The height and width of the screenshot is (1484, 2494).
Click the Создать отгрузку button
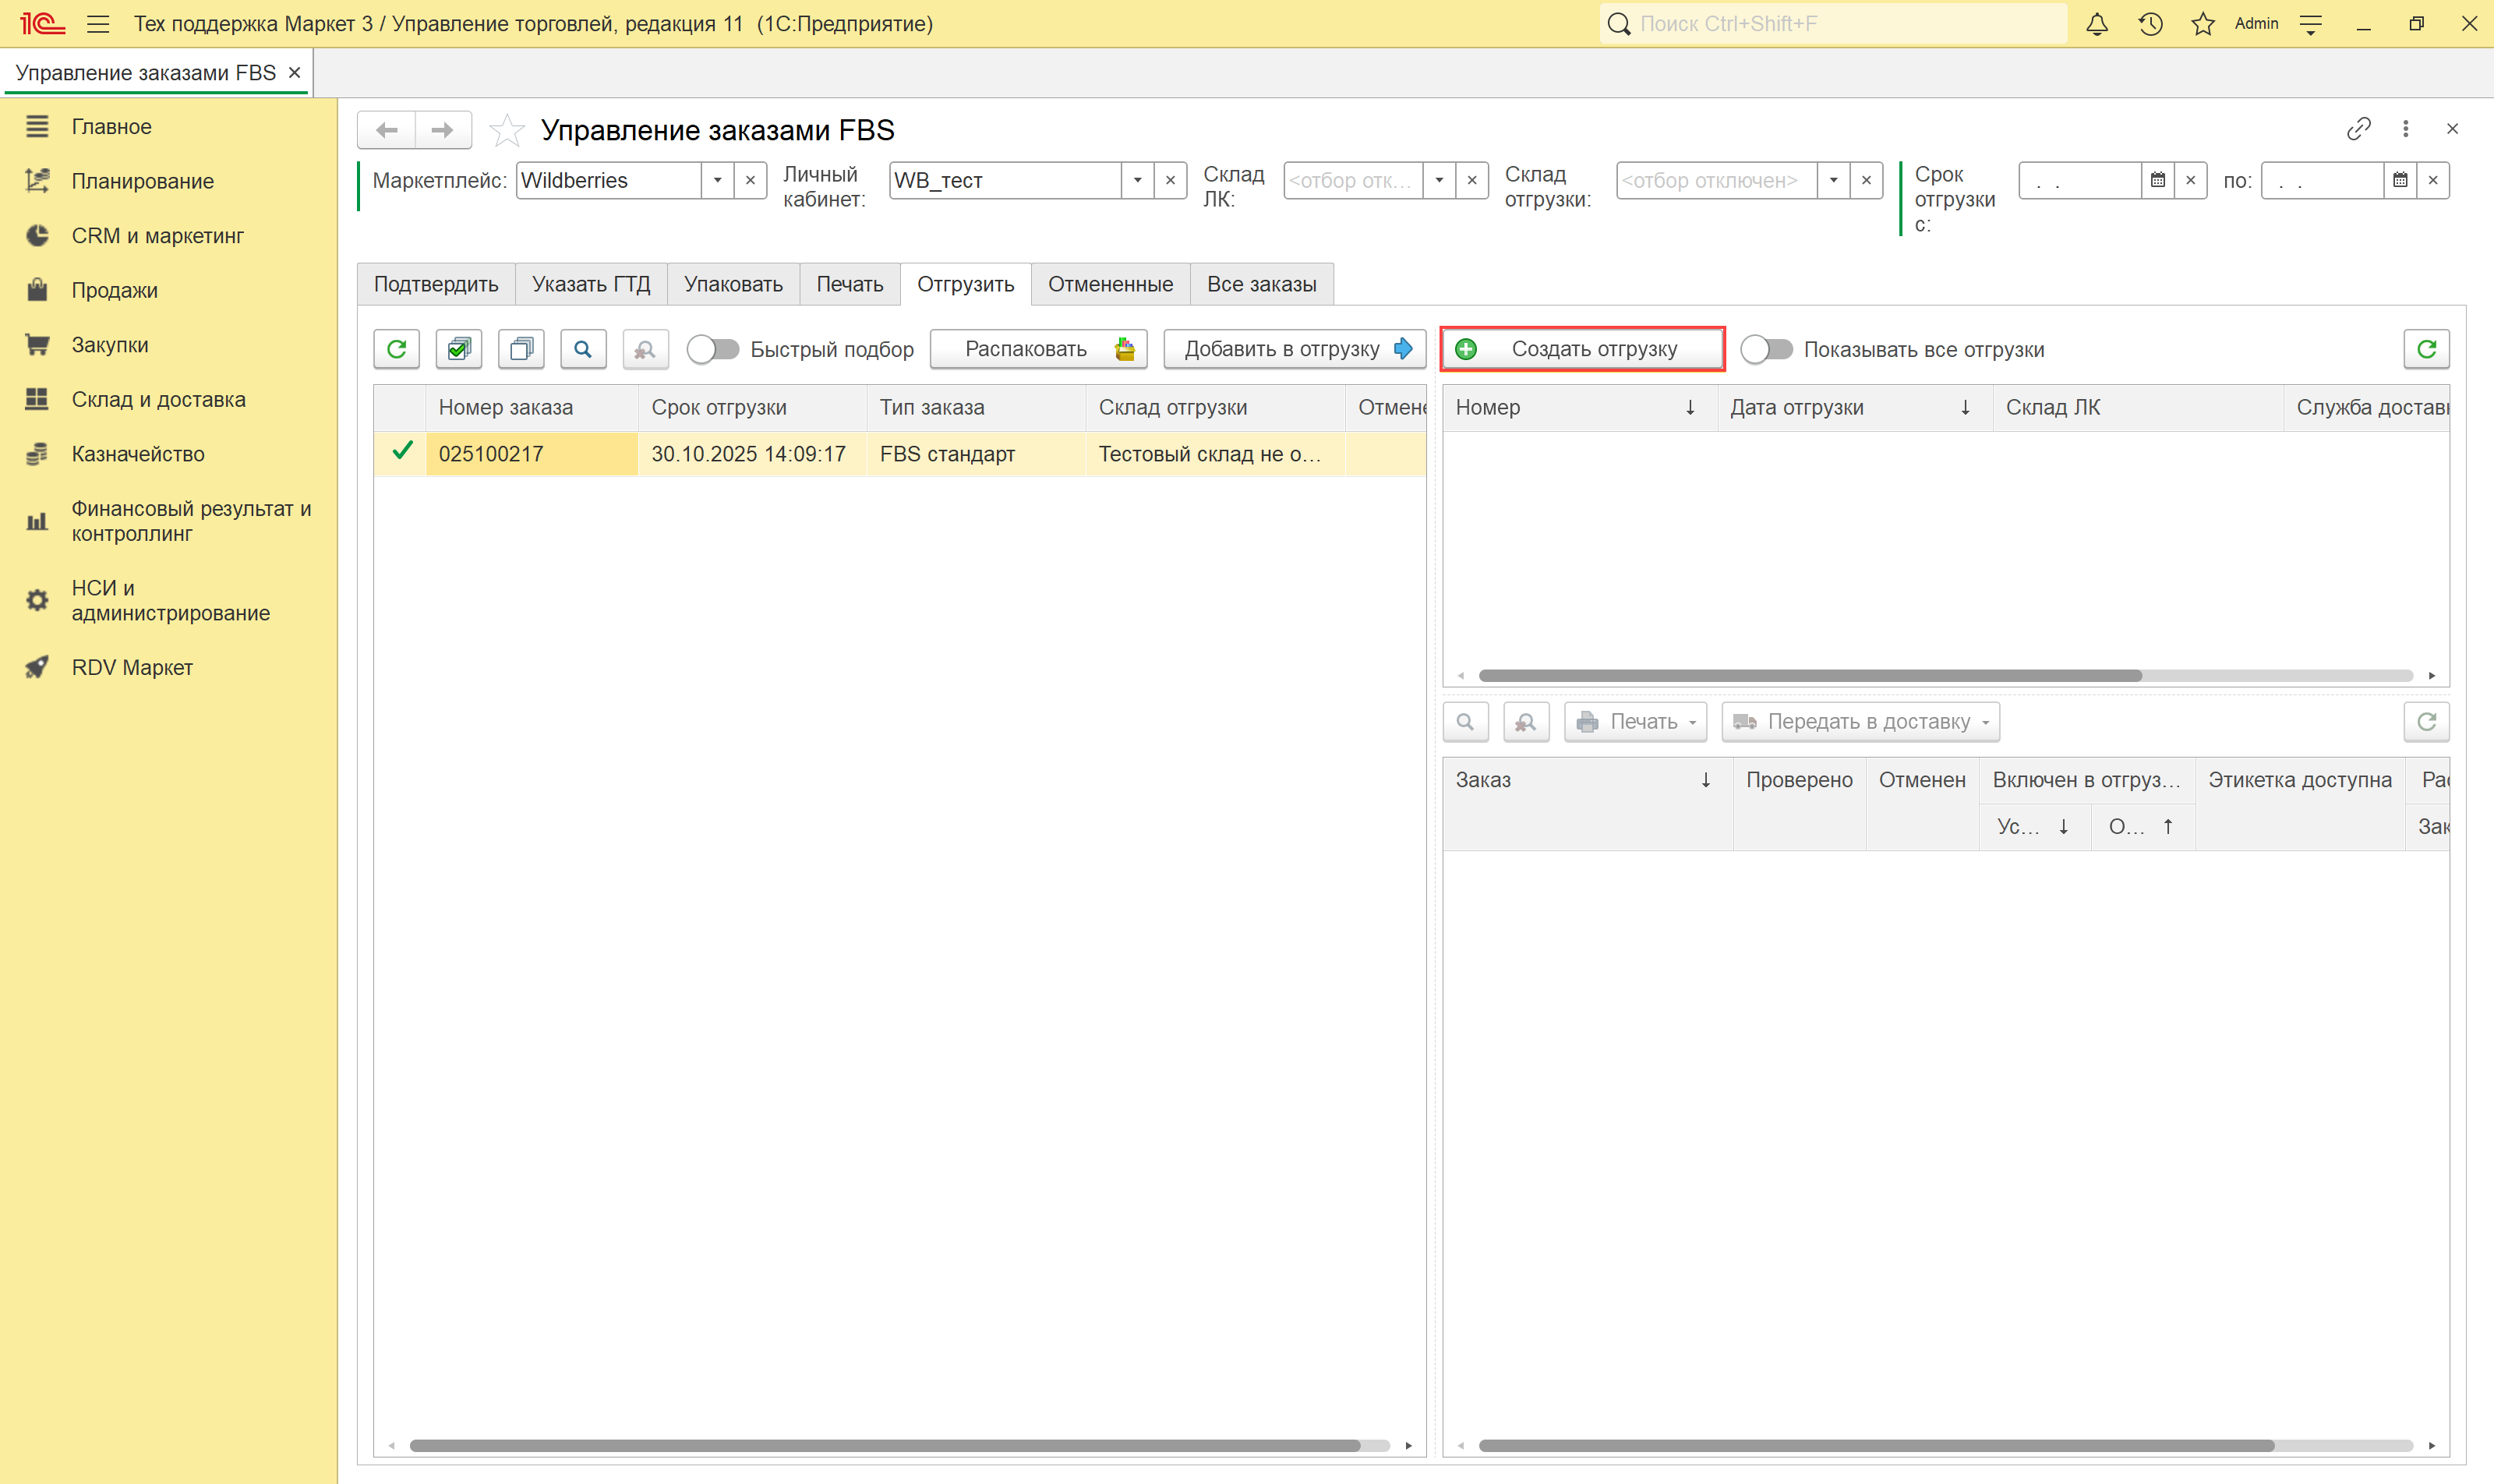pyautogui.click(x=1582, y=349)
